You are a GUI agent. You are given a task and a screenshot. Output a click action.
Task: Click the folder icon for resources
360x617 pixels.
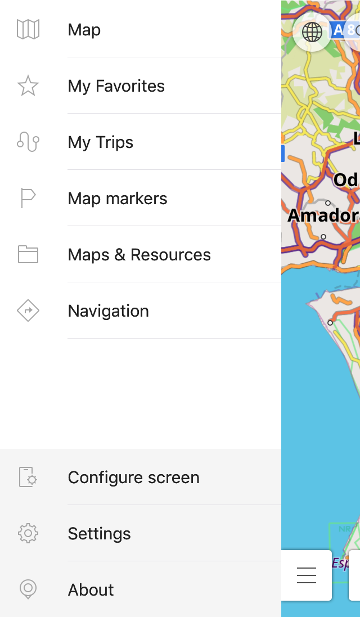pos(28,255)
